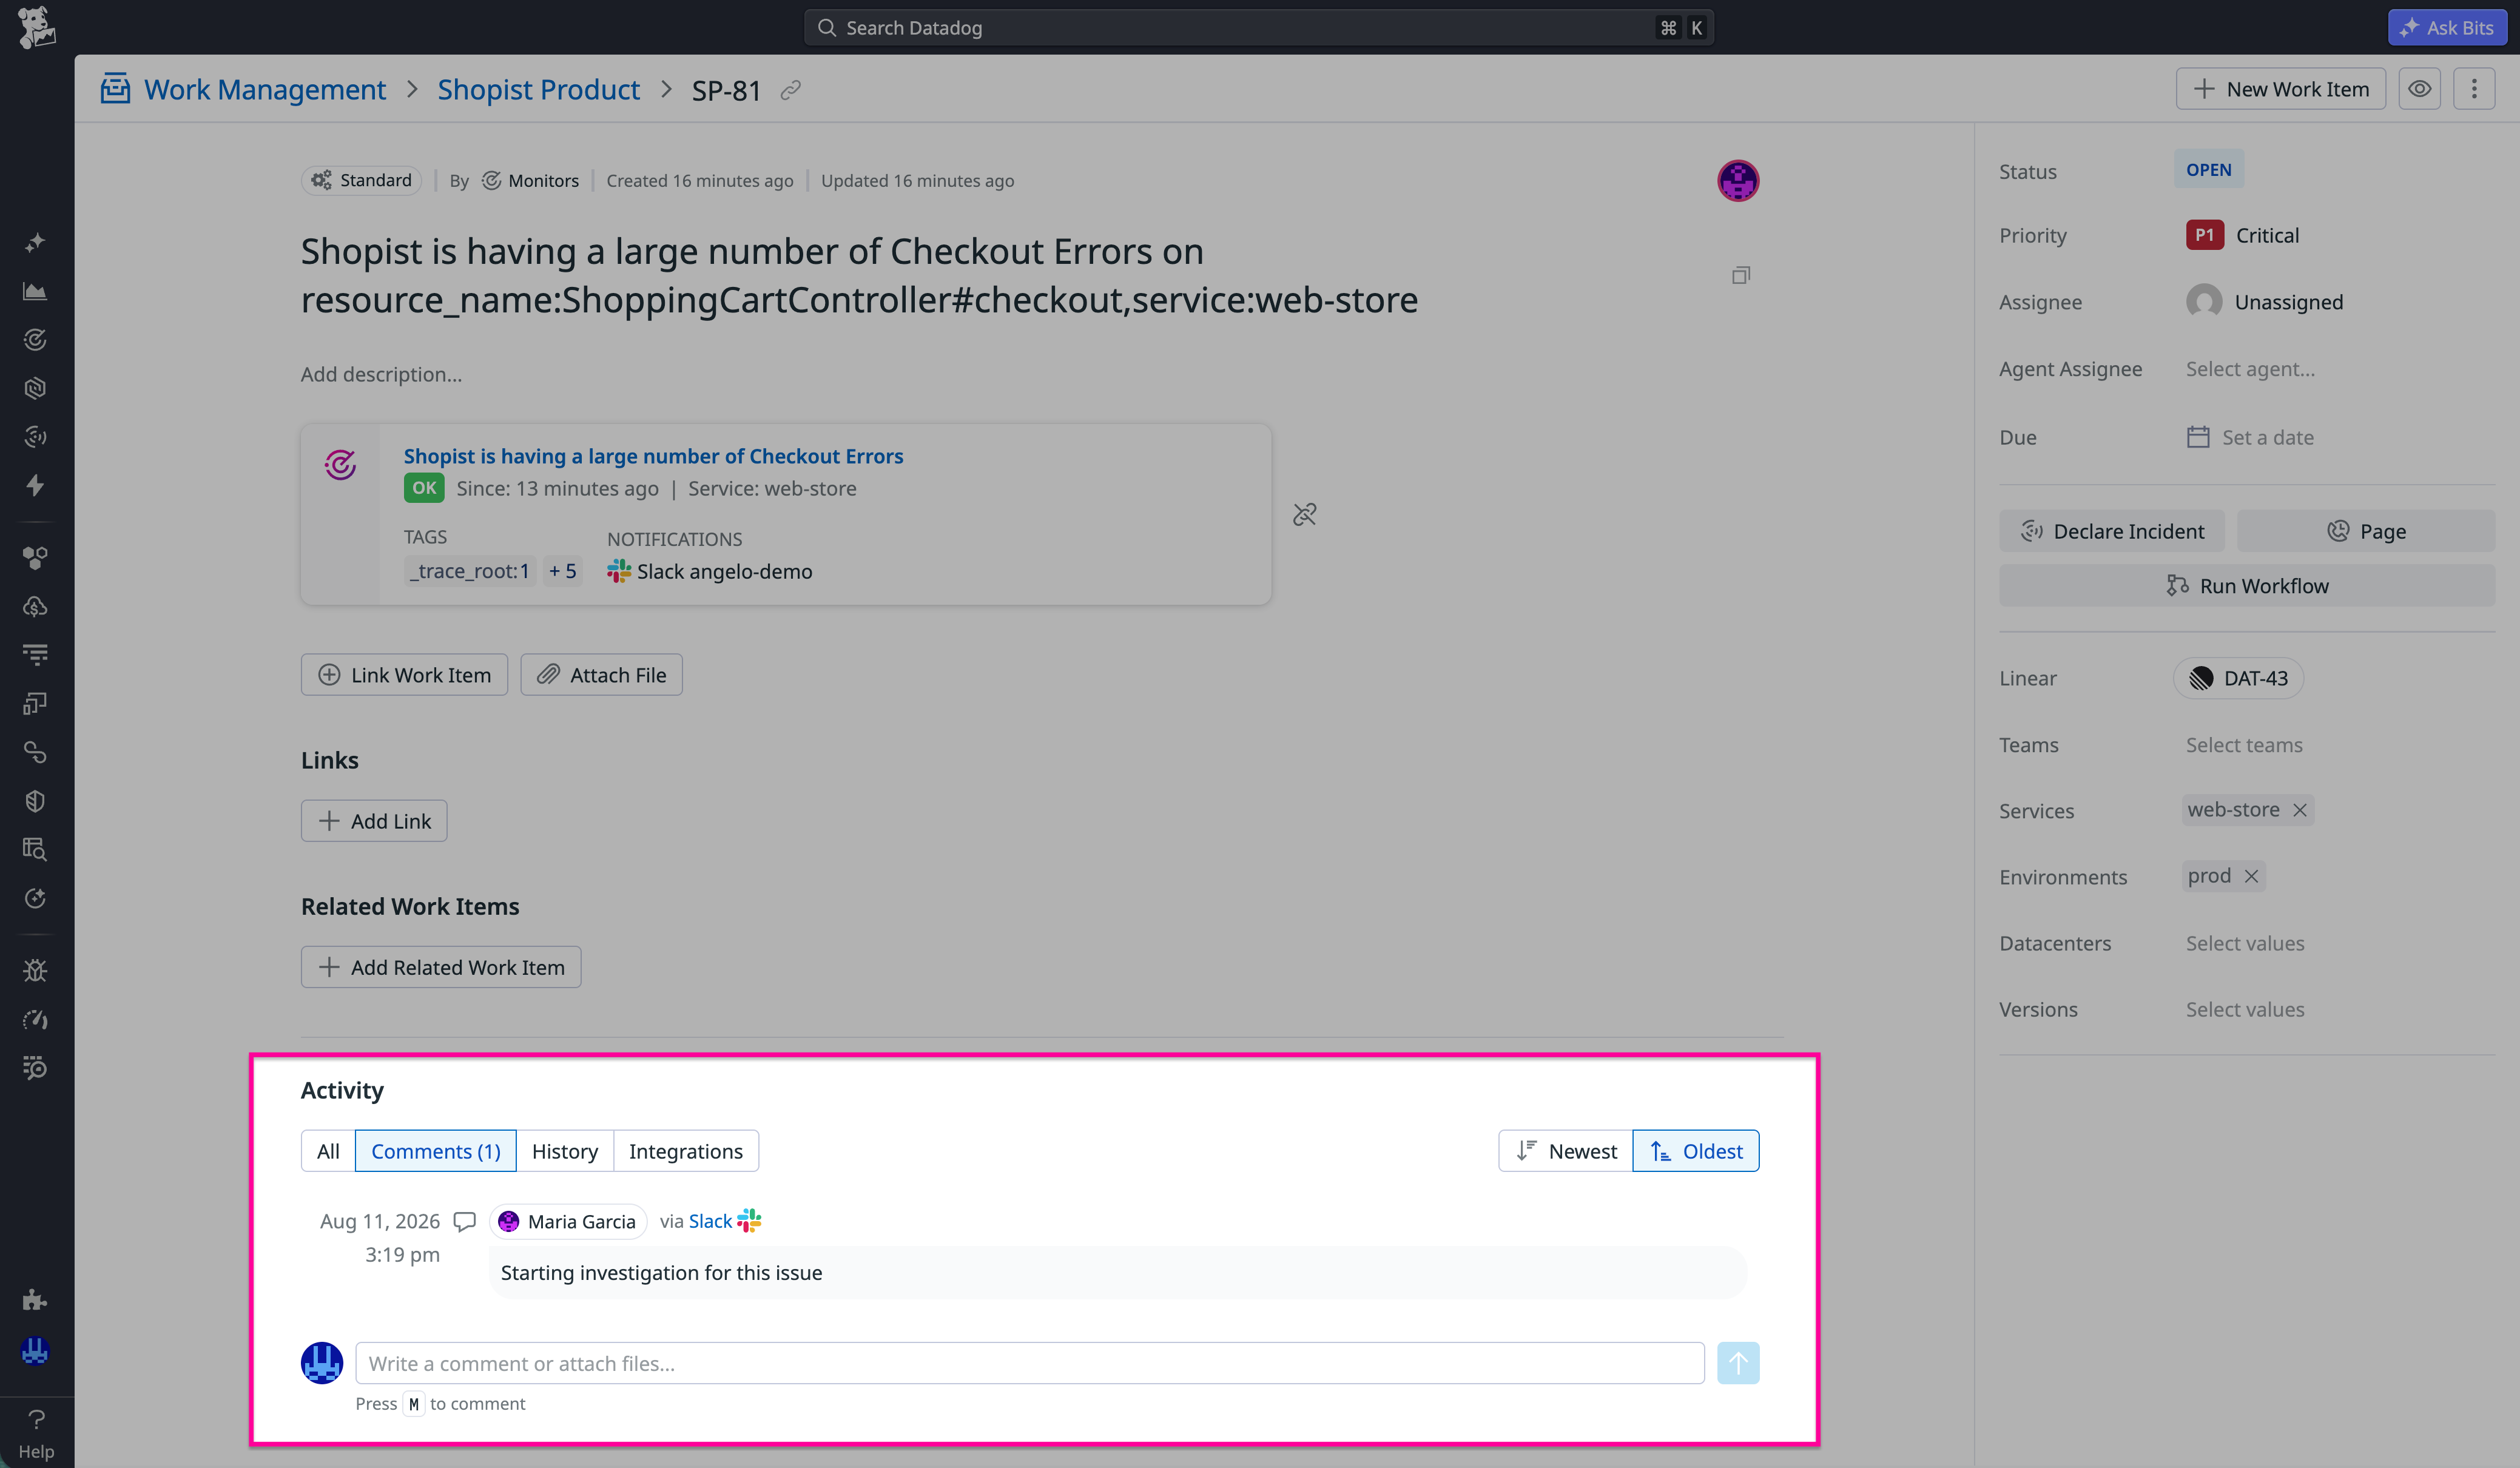Open the Slack link in comment
The width and height of the screenshot is (2520, 1468).
click(x=710, y=1221)
